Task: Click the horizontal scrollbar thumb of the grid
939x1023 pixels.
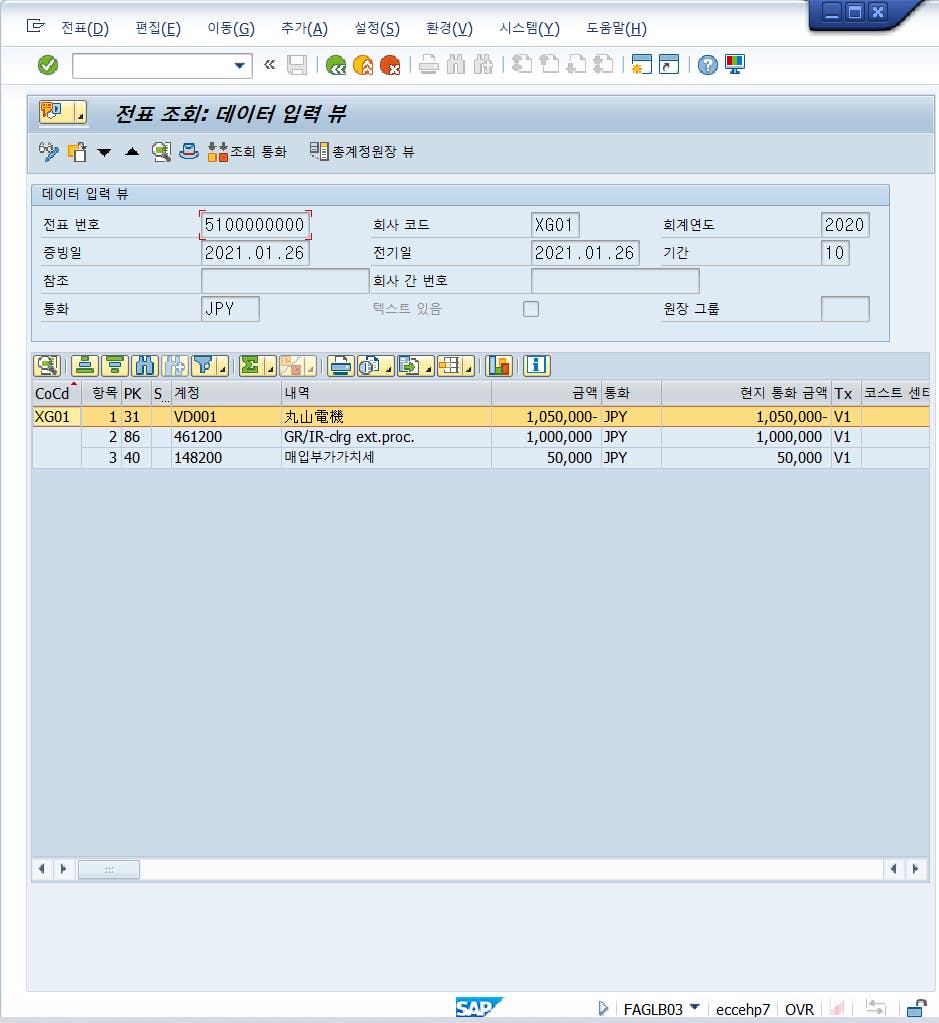Action: [x=109, y=870]
